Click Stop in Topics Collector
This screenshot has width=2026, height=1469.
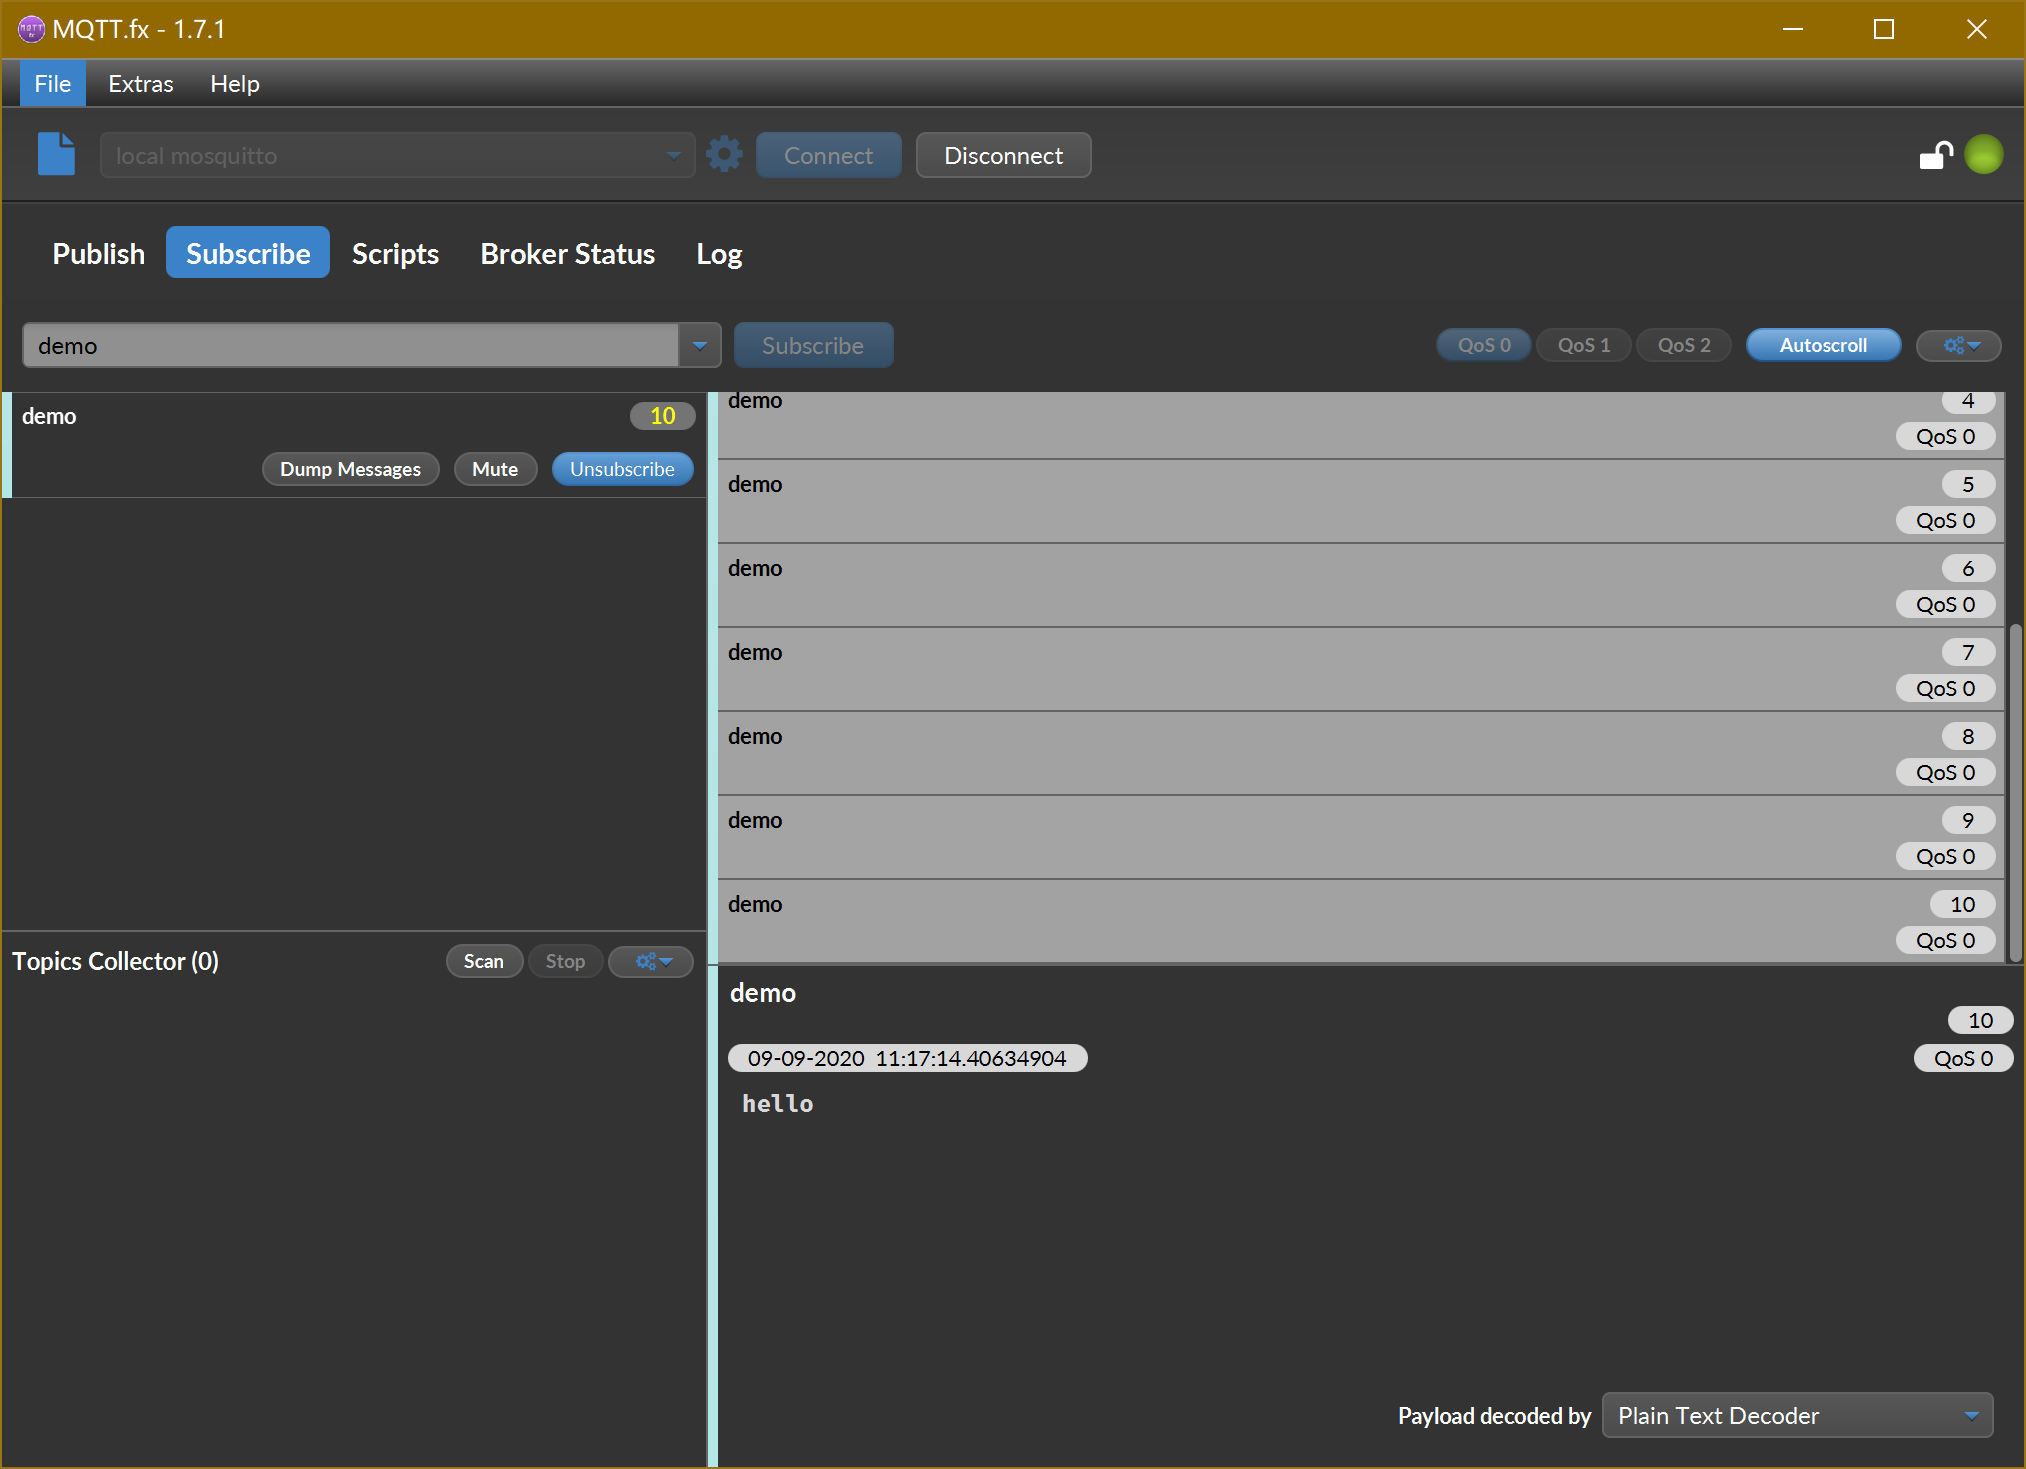pyautogui.click(x=565, y=961)
